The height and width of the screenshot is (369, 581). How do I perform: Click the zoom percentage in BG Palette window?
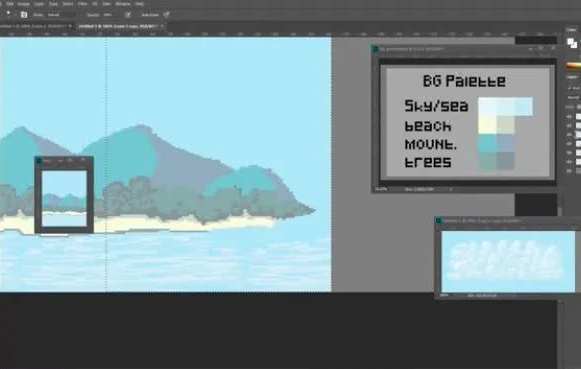tap(381, 189)
